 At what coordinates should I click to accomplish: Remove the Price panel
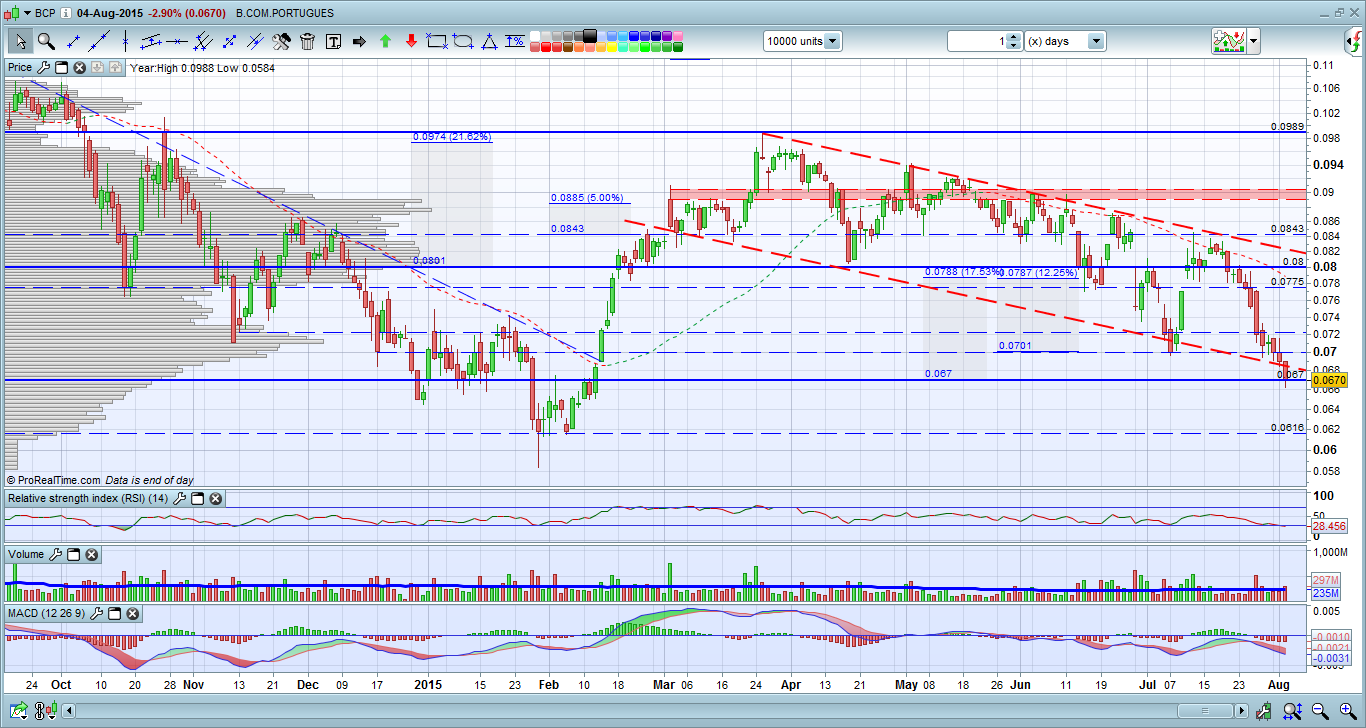coord(78,68)
